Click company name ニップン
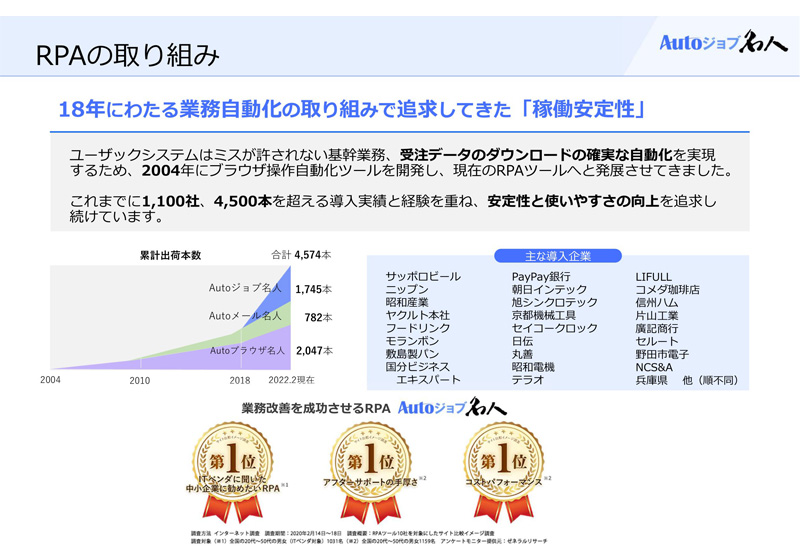The width and height of the screenshot is (800, 559). tap(407, 289)
